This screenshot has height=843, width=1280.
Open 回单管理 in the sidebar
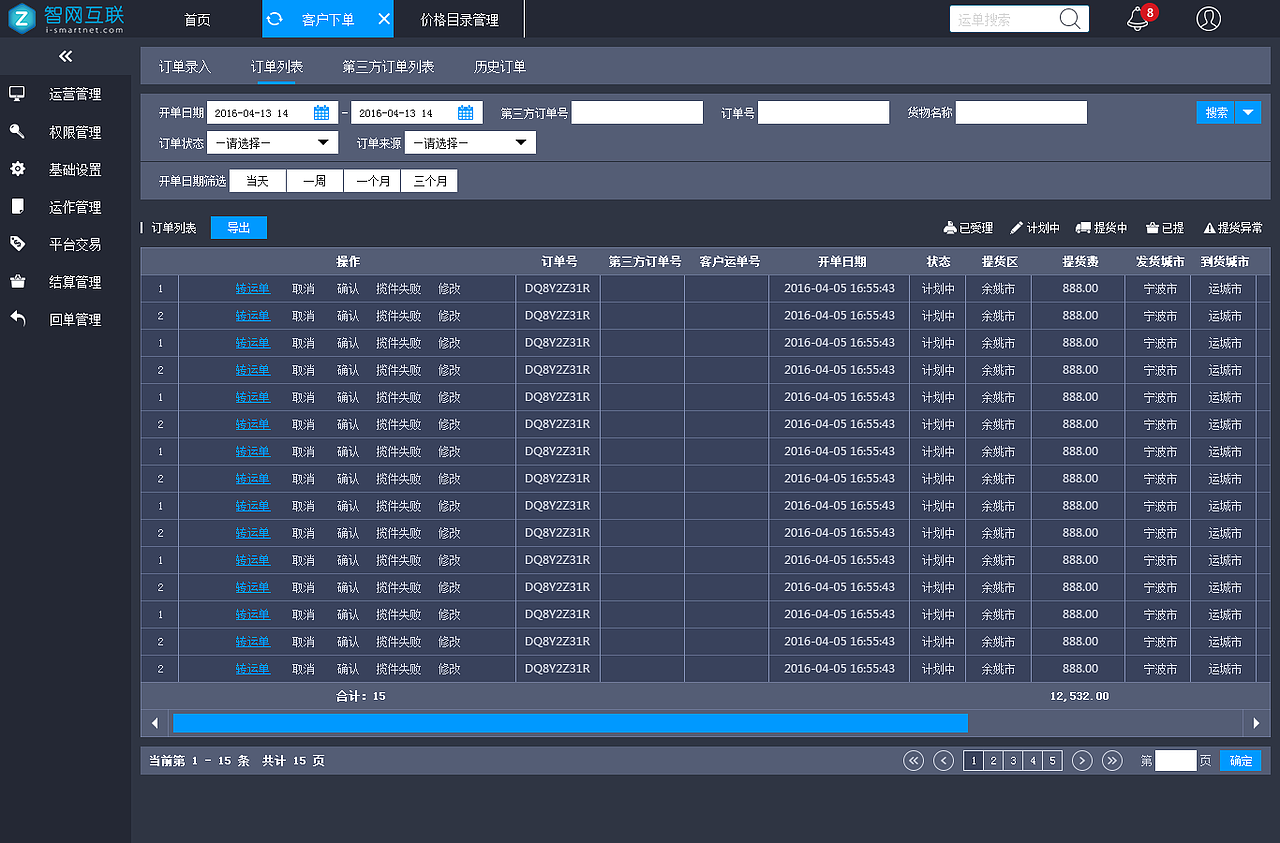[66, 320]
